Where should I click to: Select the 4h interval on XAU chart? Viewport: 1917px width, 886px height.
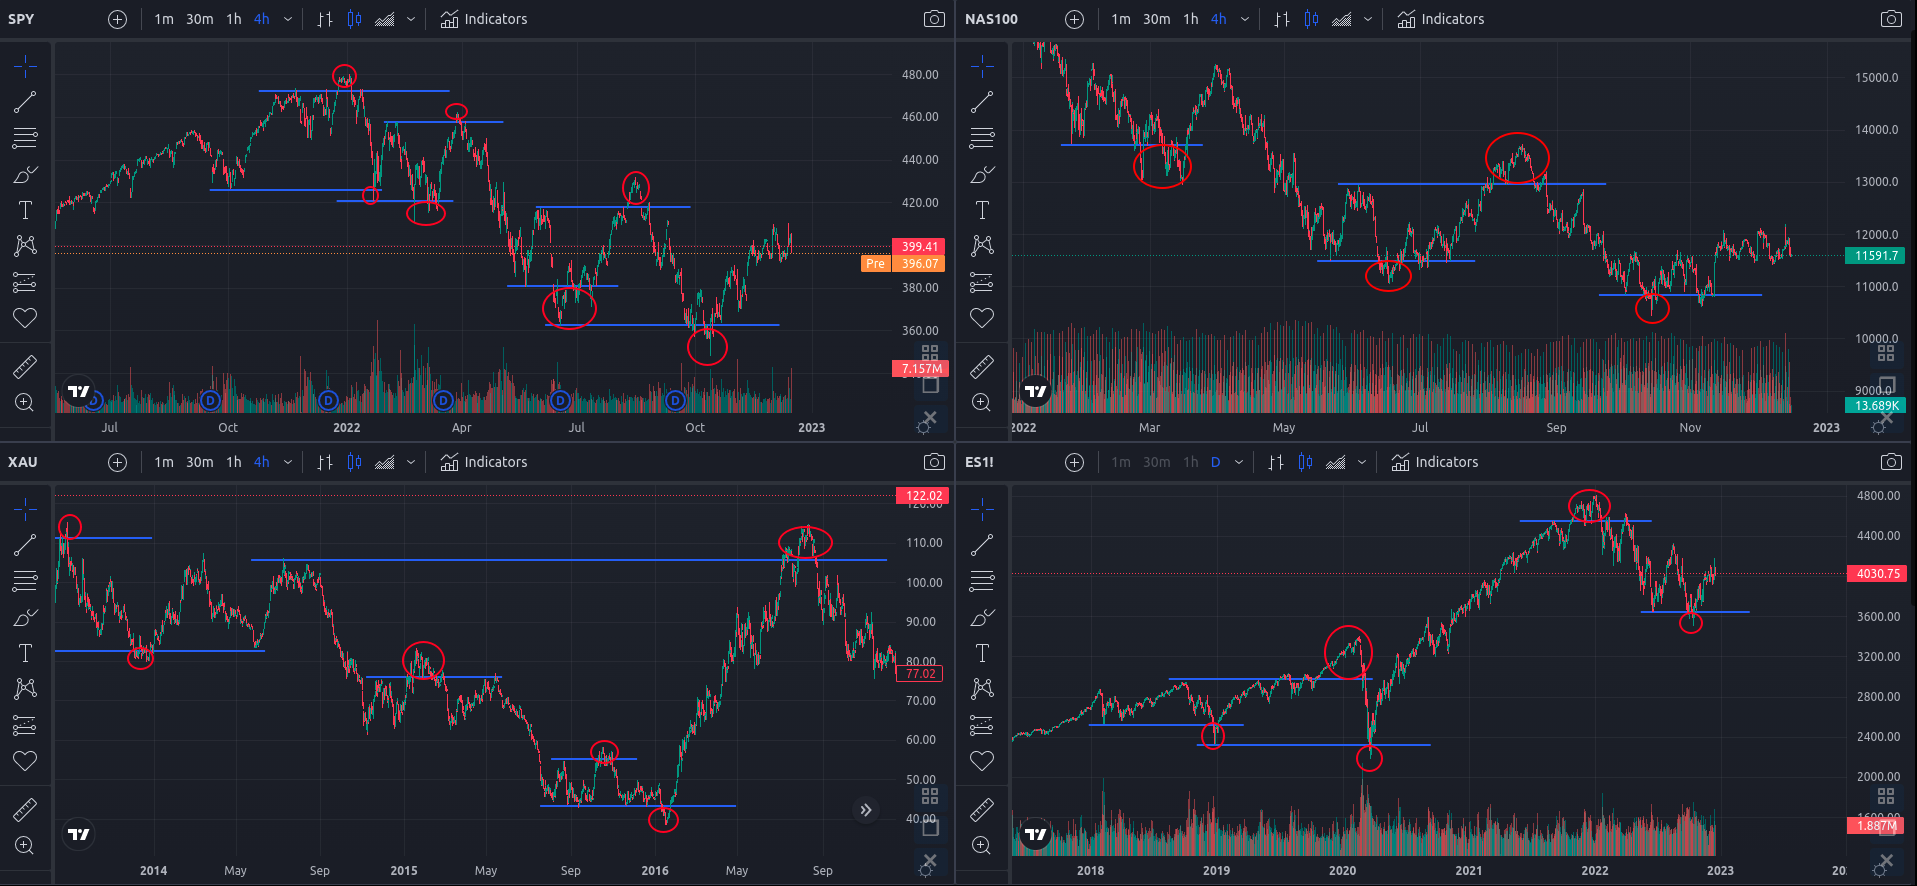(x=262, y=462)
